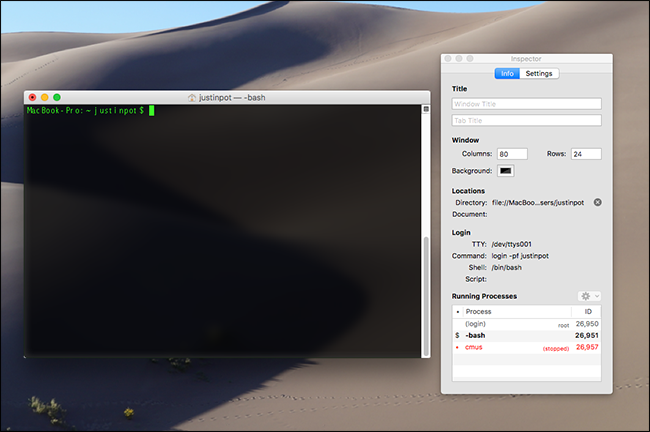
Task: Select the (login) process row
Action: coord(526,324)
